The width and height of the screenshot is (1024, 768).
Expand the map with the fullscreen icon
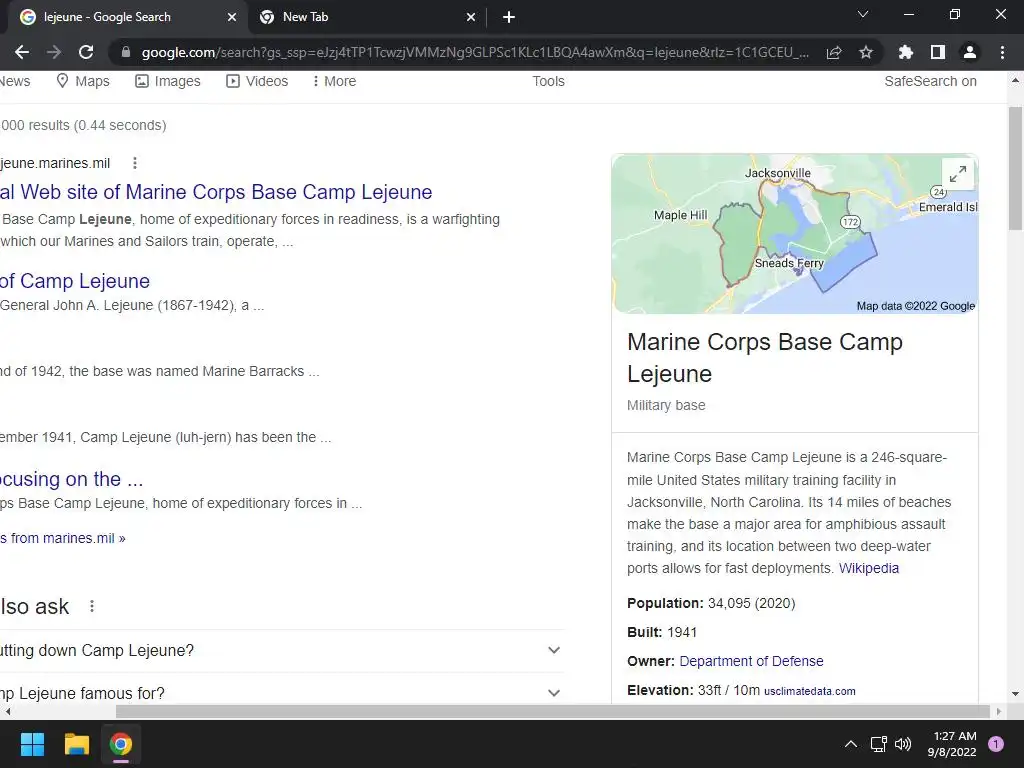[x=958, y=174]
